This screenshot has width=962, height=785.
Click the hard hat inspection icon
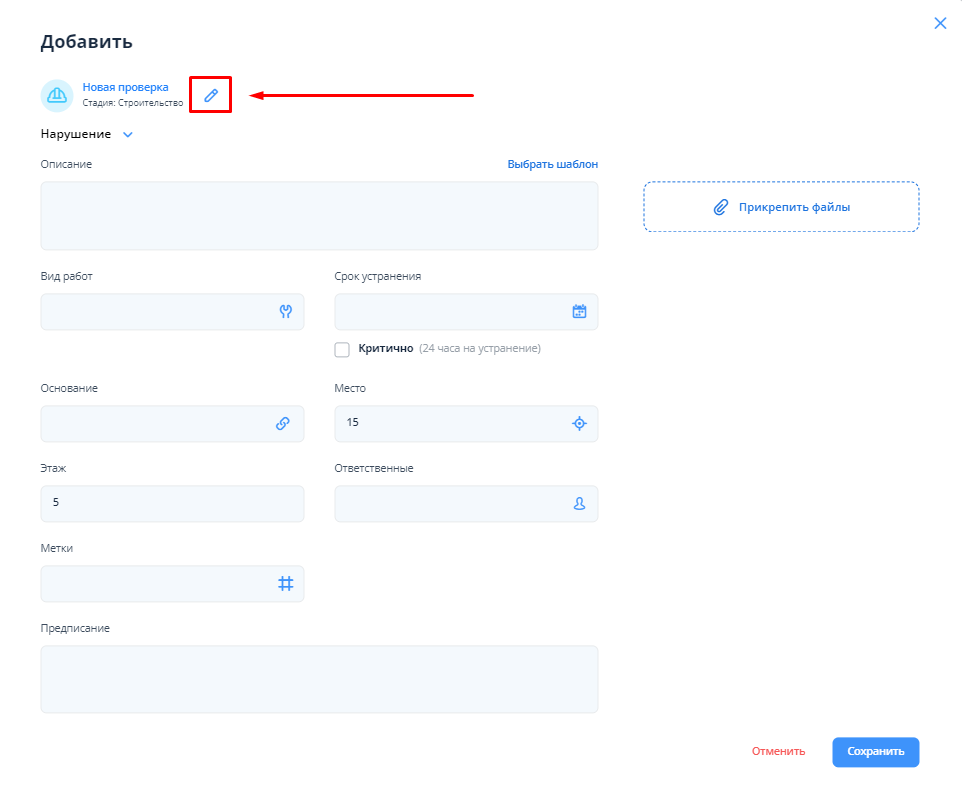tap(57, 95)
